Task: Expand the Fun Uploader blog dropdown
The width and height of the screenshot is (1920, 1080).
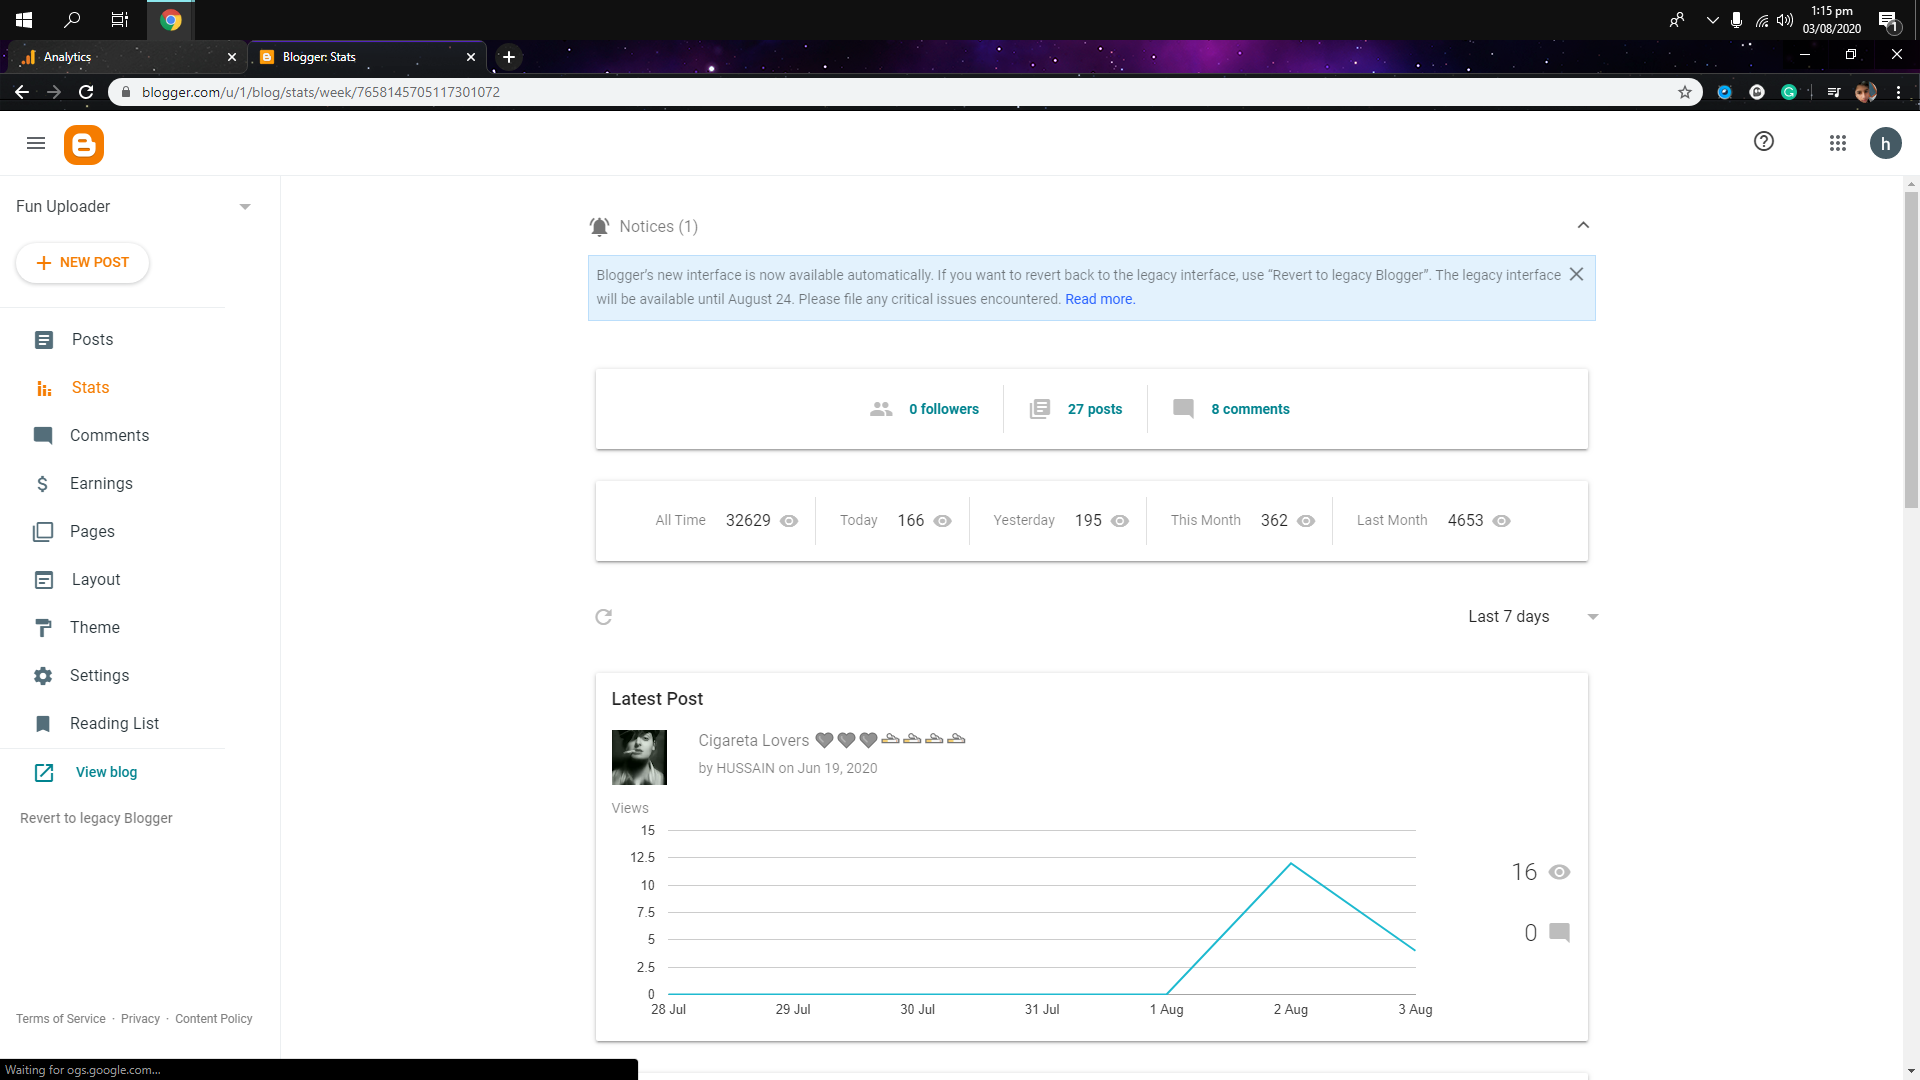Action: pyautogui.click(x=245, y=207)
